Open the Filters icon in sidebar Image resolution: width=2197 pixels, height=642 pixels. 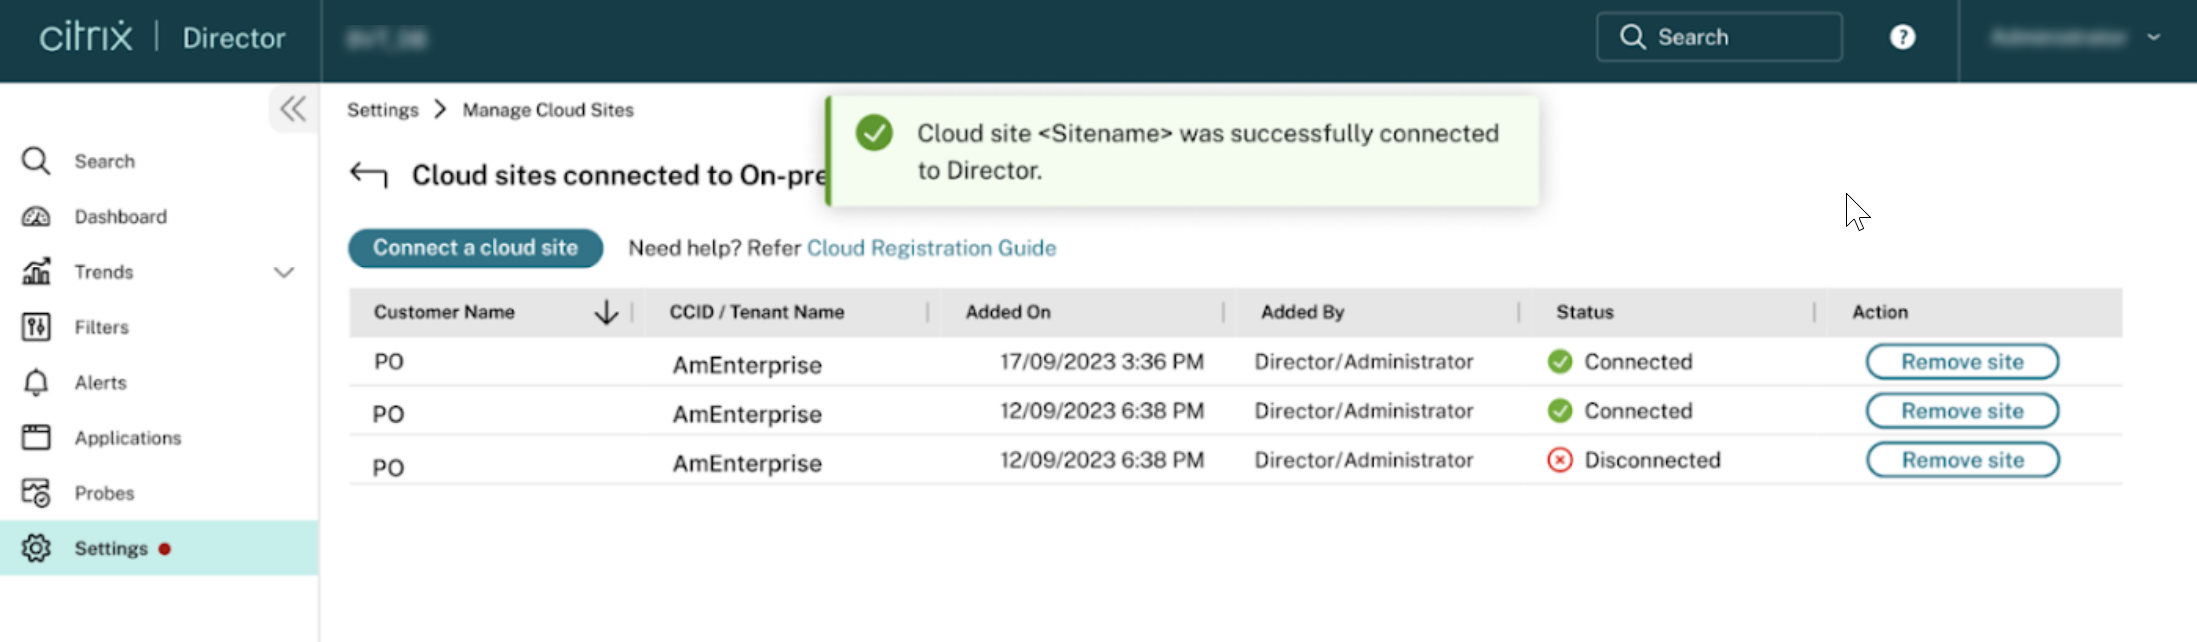tap(36, 327)
